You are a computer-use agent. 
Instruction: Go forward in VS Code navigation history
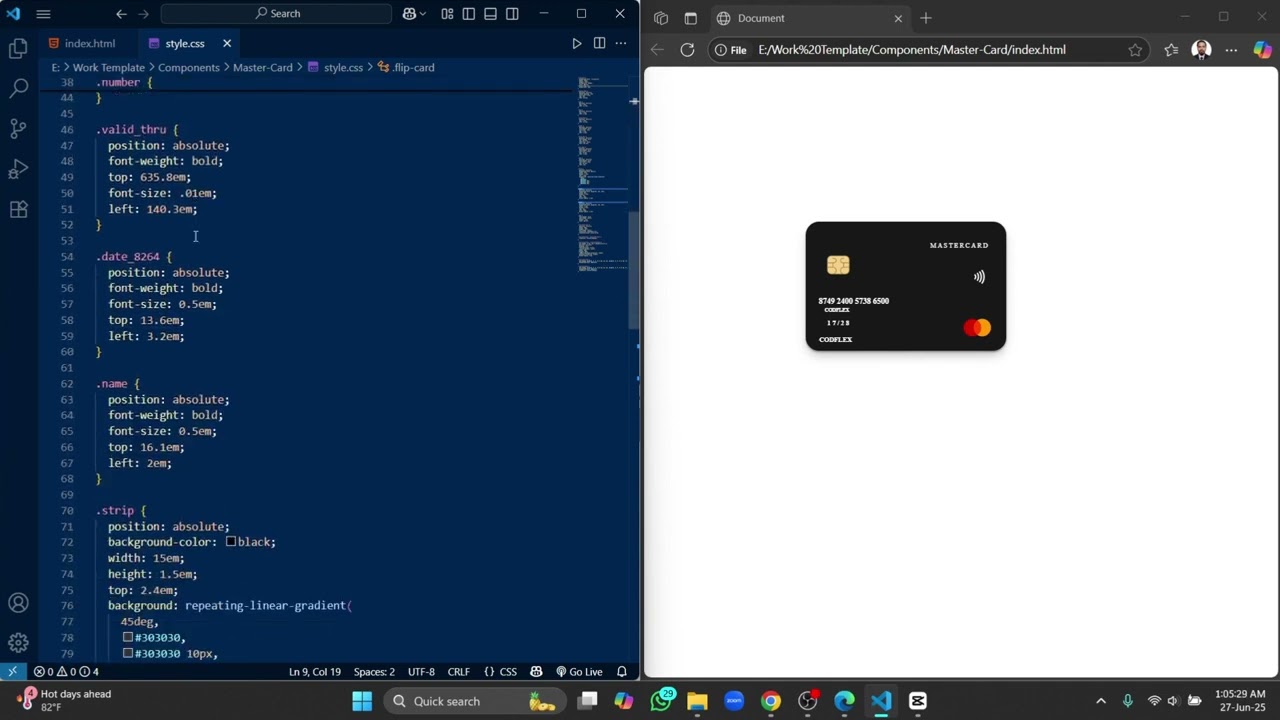tap(144, 14)
